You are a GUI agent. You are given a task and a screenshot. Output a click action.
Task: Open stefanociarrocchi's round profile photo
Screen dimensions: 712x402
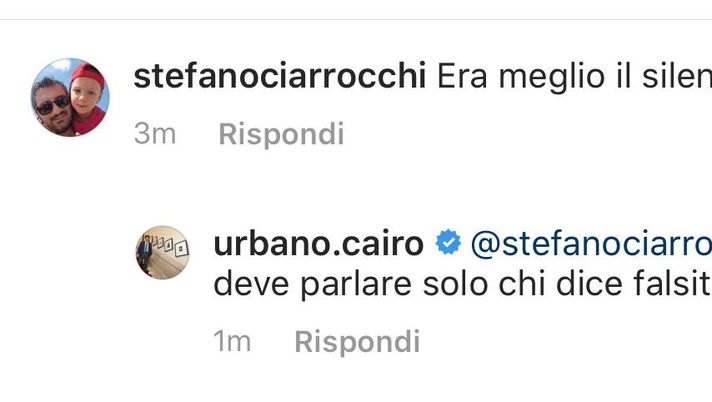(x=70, y=97)
